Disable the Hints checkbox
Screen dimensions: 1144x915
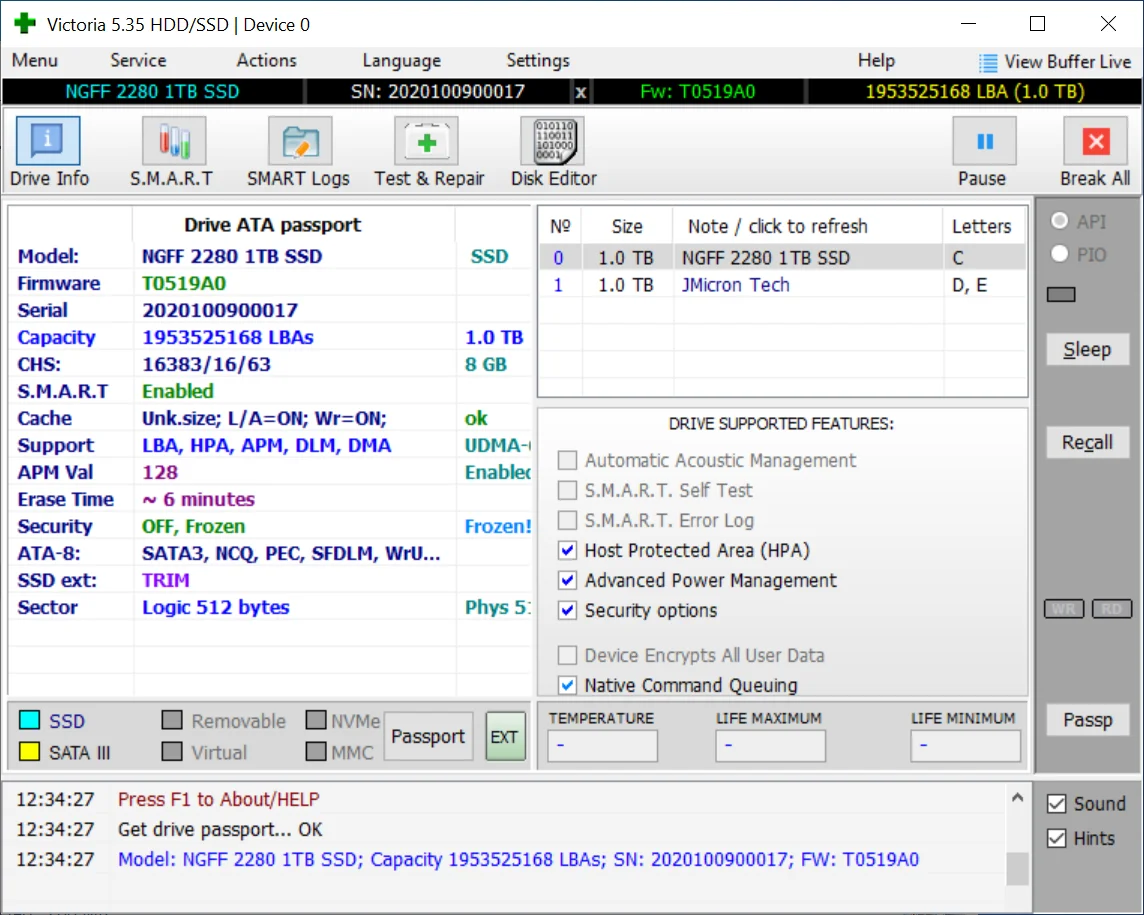click(x=1056, y=838)
